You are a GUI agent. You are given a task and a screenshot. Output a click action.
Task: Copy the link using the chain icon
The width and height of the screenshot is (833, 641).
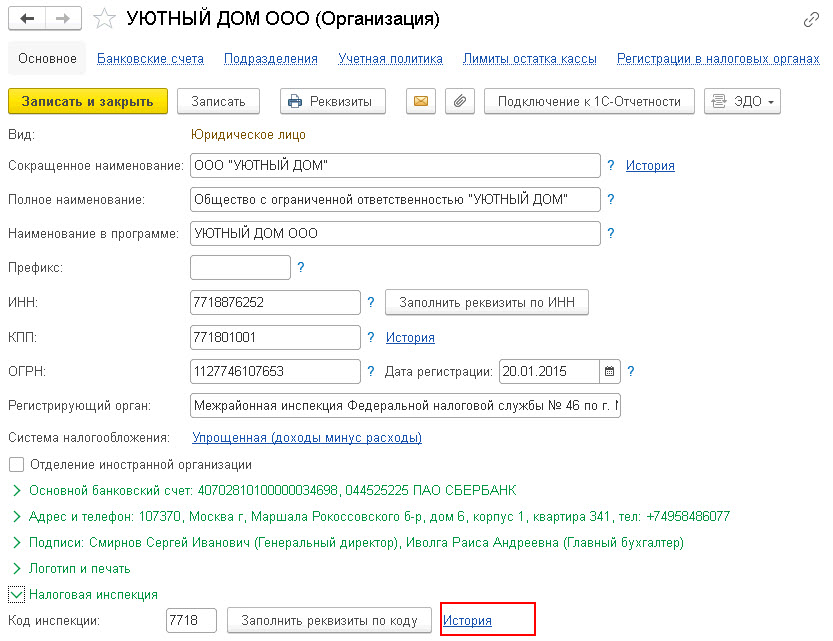click(811, 20)
